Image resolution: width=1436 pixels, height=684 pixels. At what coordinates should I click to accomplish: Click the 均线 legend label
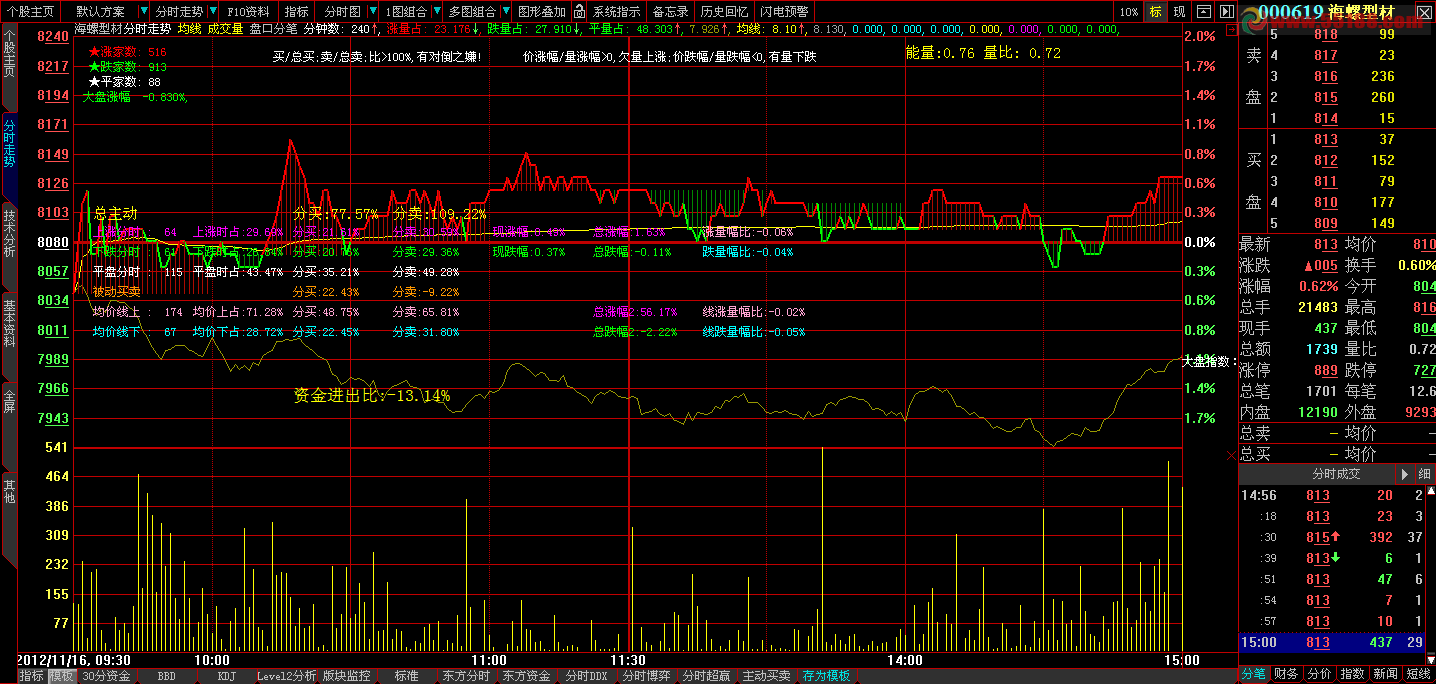coord(190,29)
